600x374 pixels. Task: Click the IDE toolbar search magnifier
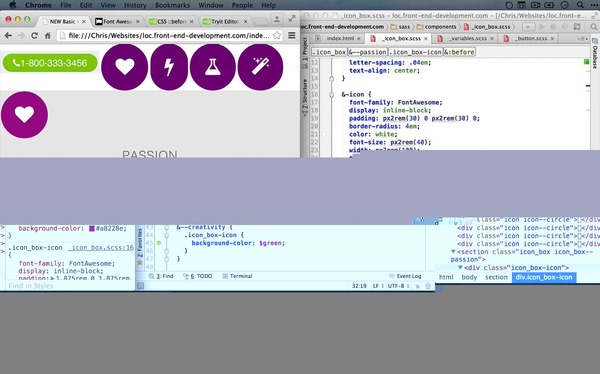coord(594,27)
